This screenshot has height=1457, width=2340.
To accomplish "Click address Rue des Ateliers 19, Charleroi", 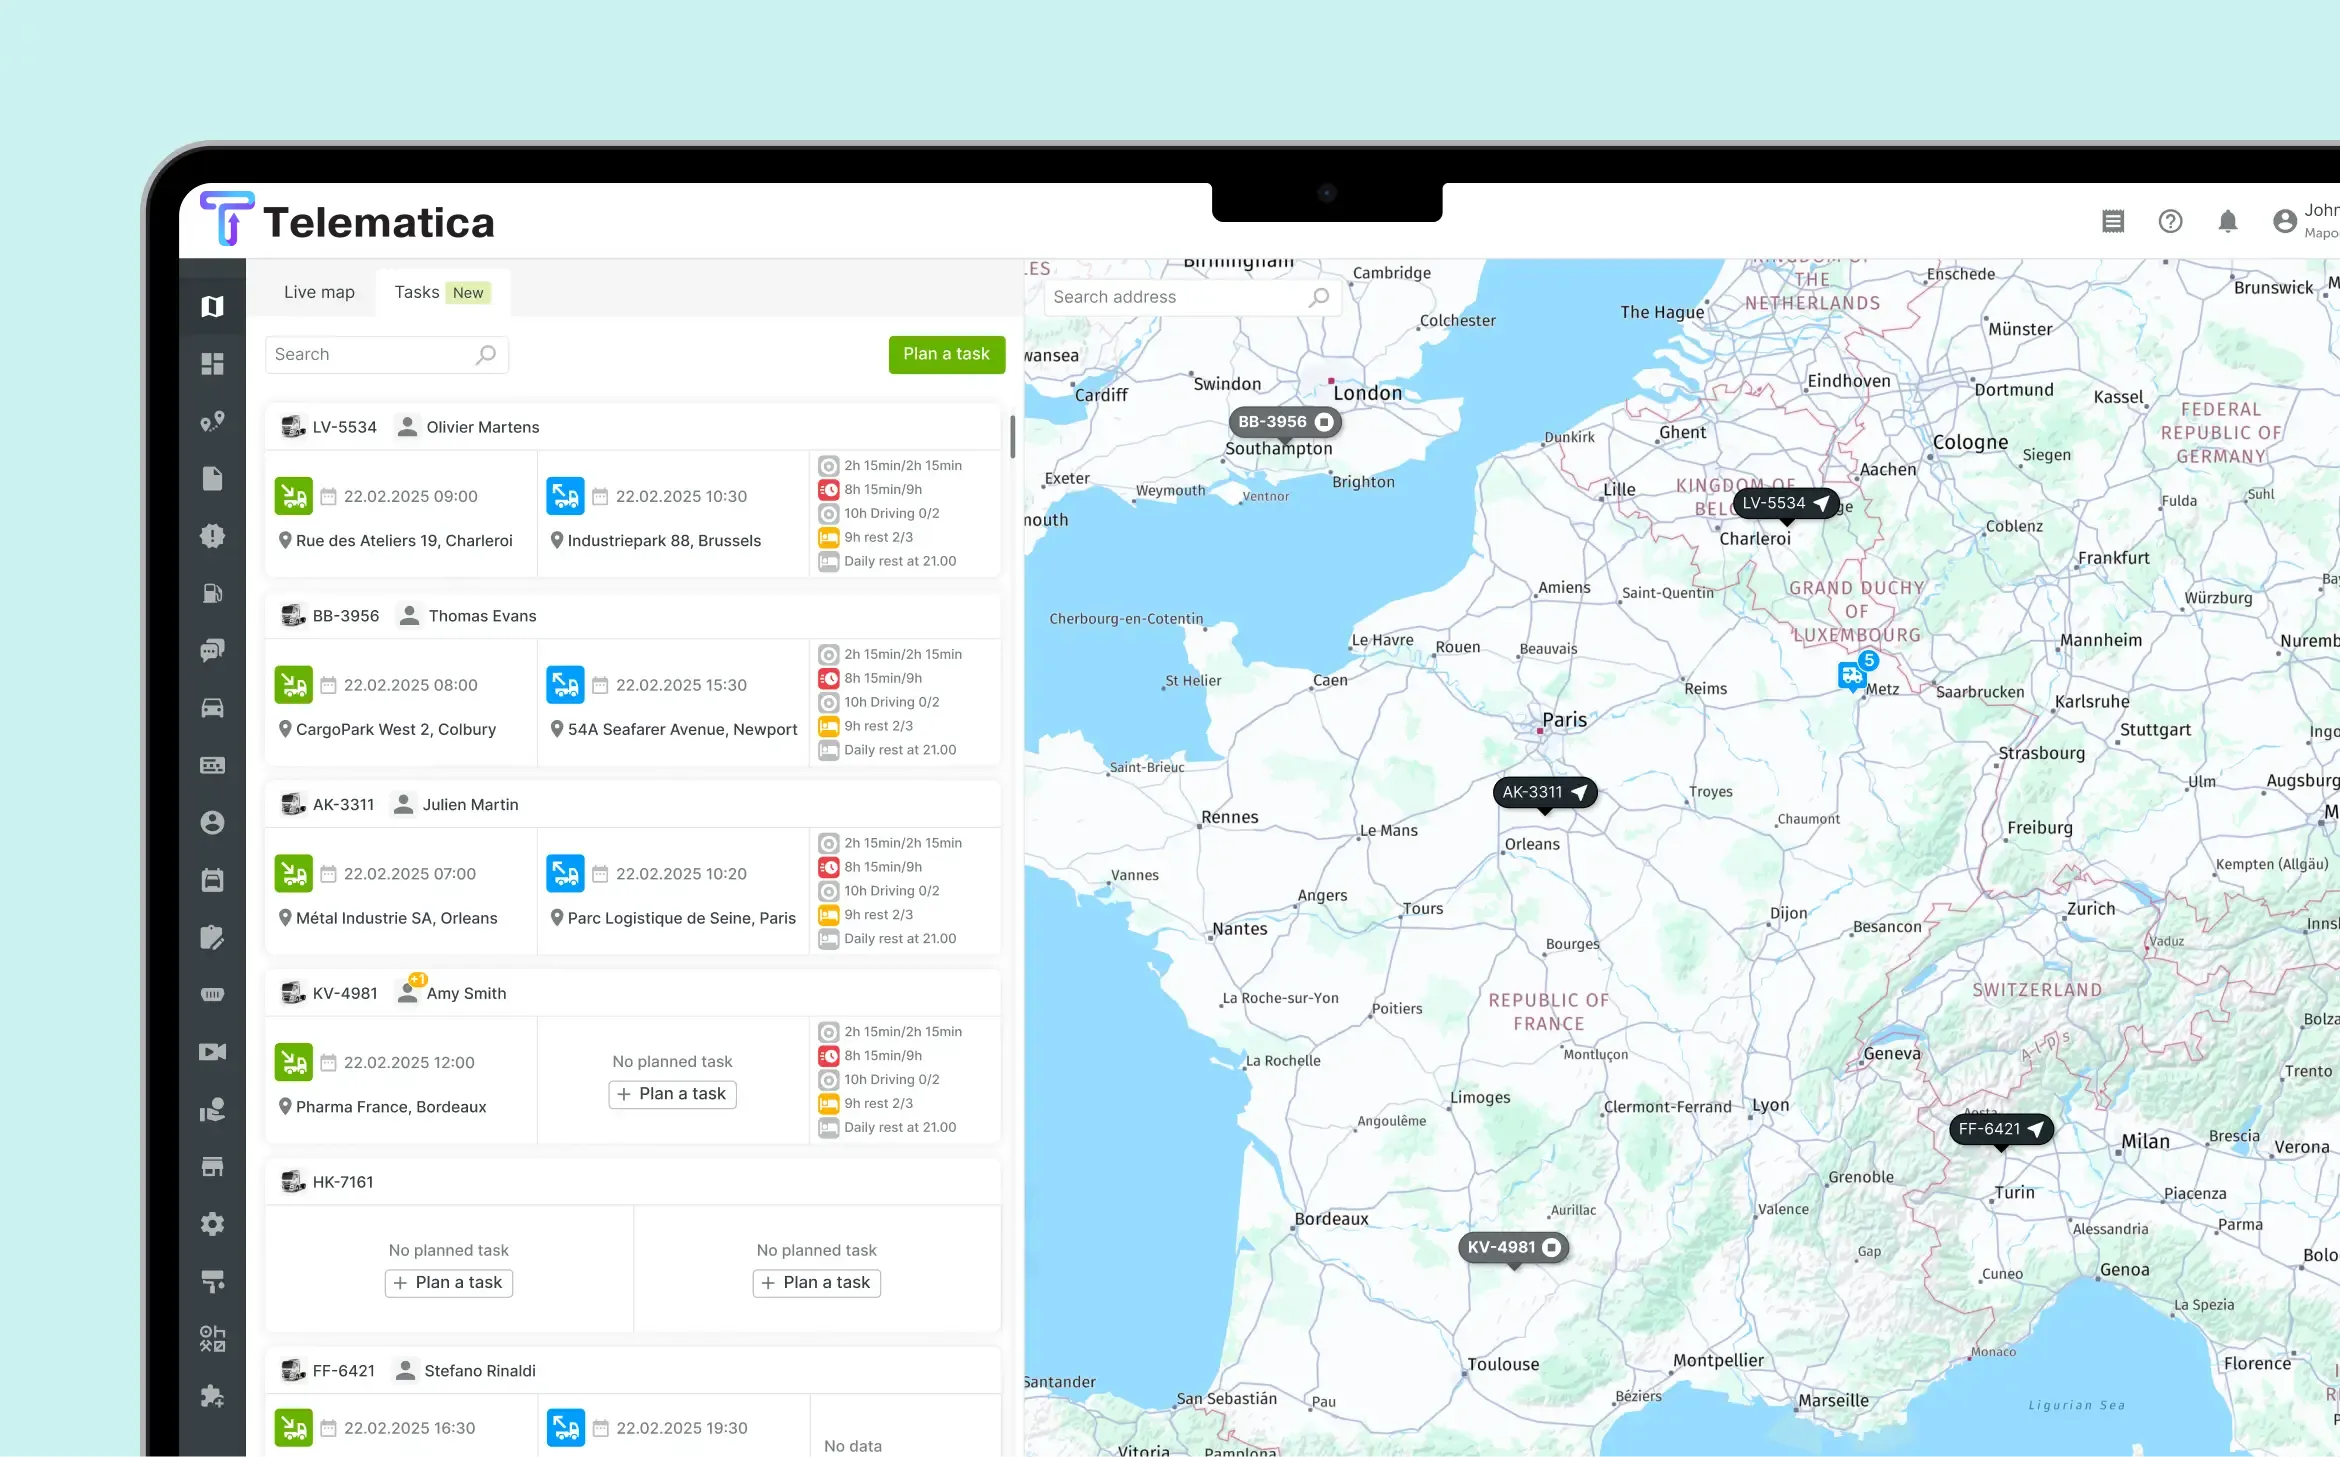I will click(x=404, y=541).
